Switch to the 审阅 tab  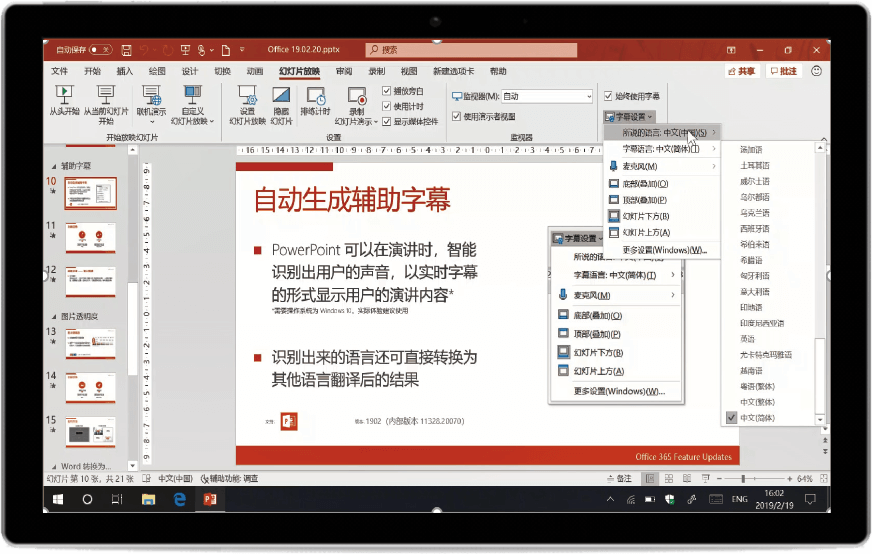pos(344,71)
